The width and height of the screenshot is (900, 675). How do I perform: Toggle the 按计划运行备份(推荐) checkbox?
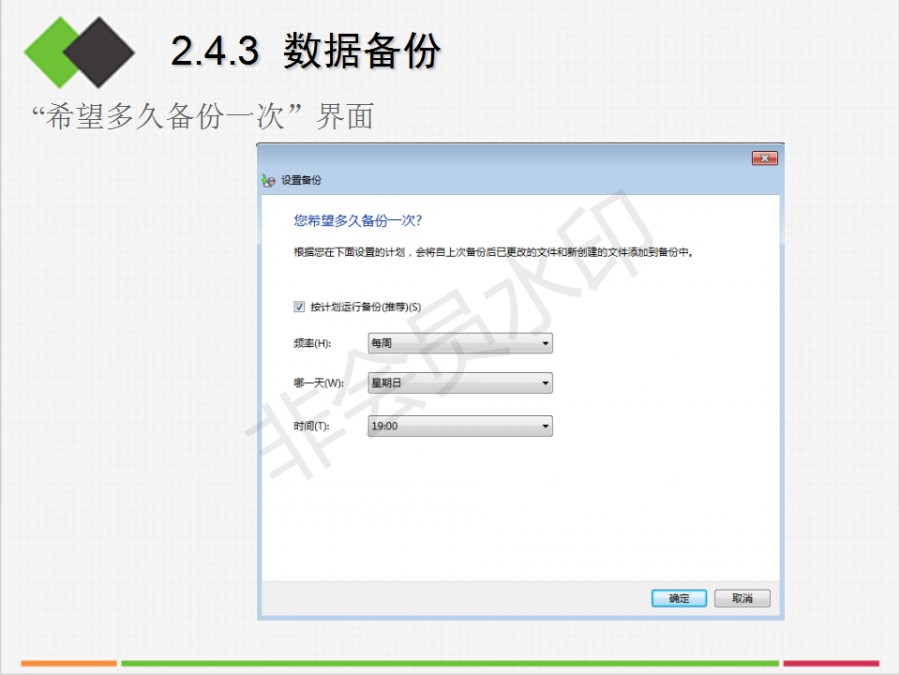tap(299, 307)
